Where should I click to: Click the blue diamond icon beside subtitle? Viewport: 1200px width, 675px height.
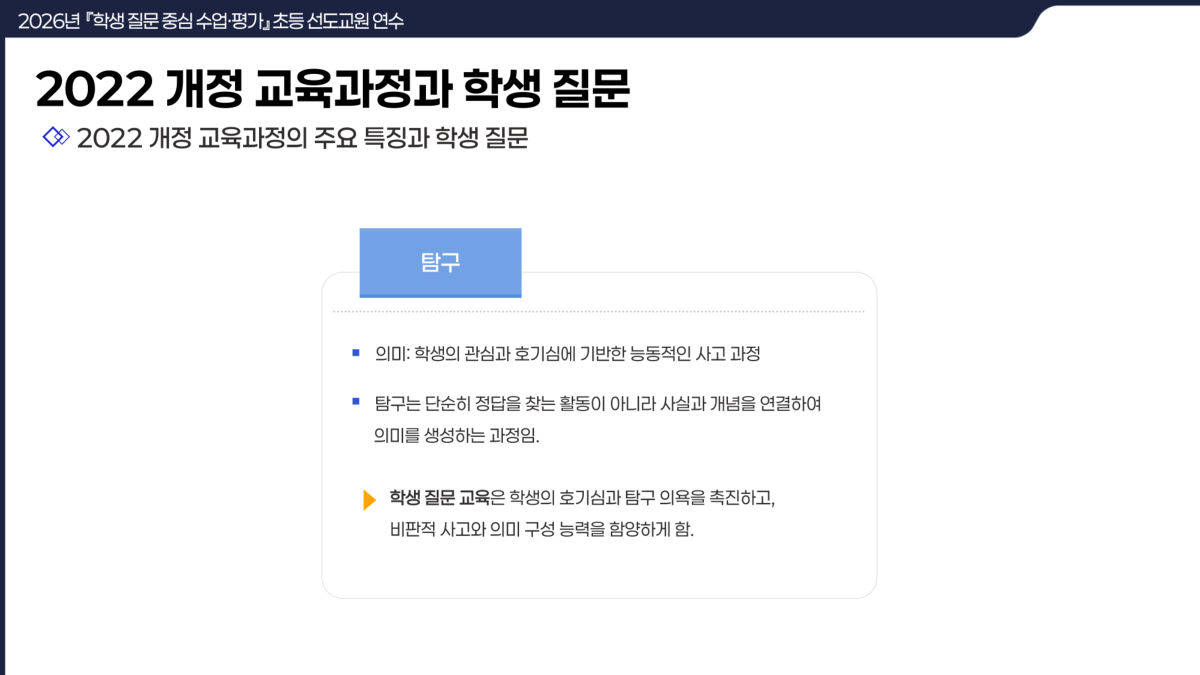coord(56,137)
